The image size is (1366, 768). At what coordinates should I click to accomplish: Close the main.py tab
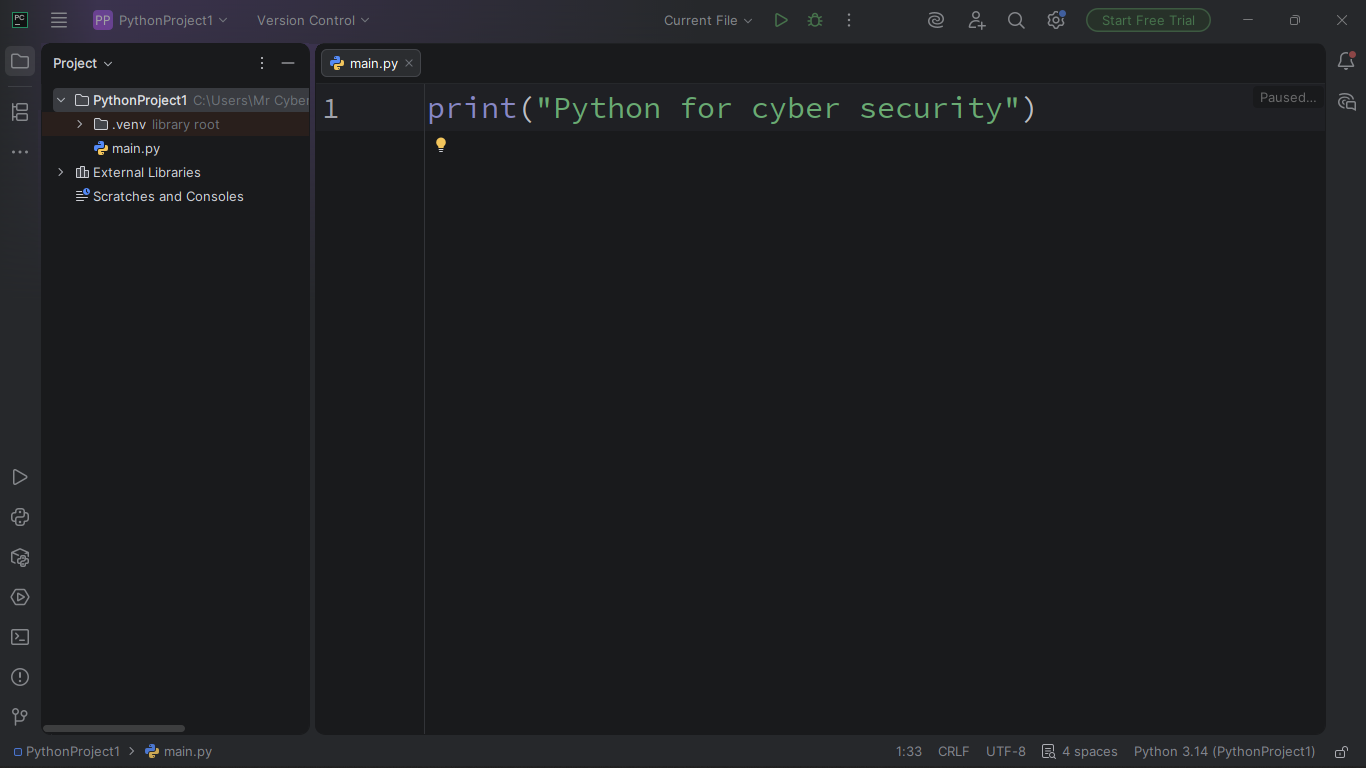[x=409, y=63]
